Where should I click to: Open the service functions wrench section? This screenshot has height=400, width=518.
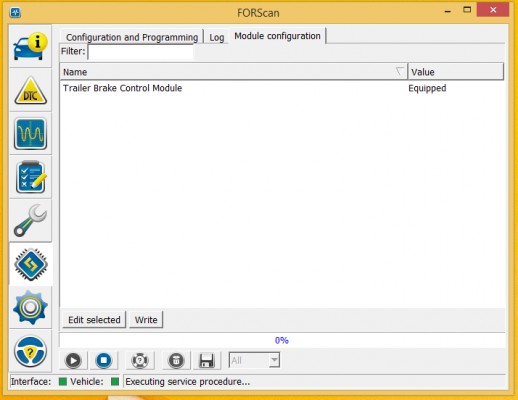click(x=30, y=221)
